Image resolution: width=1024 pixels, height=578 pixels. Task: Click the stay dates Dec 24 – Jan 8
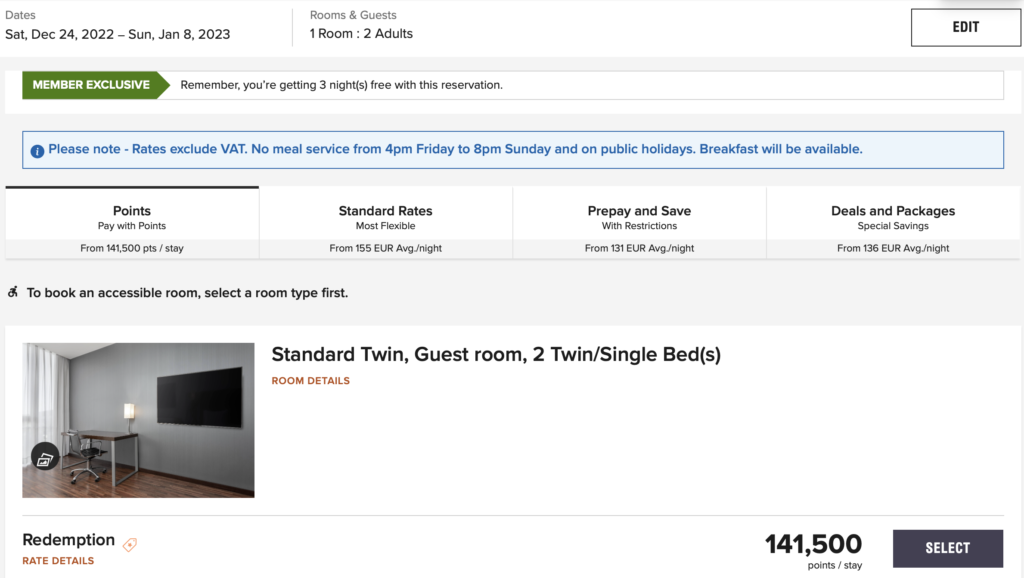click(x=118, y=34)
